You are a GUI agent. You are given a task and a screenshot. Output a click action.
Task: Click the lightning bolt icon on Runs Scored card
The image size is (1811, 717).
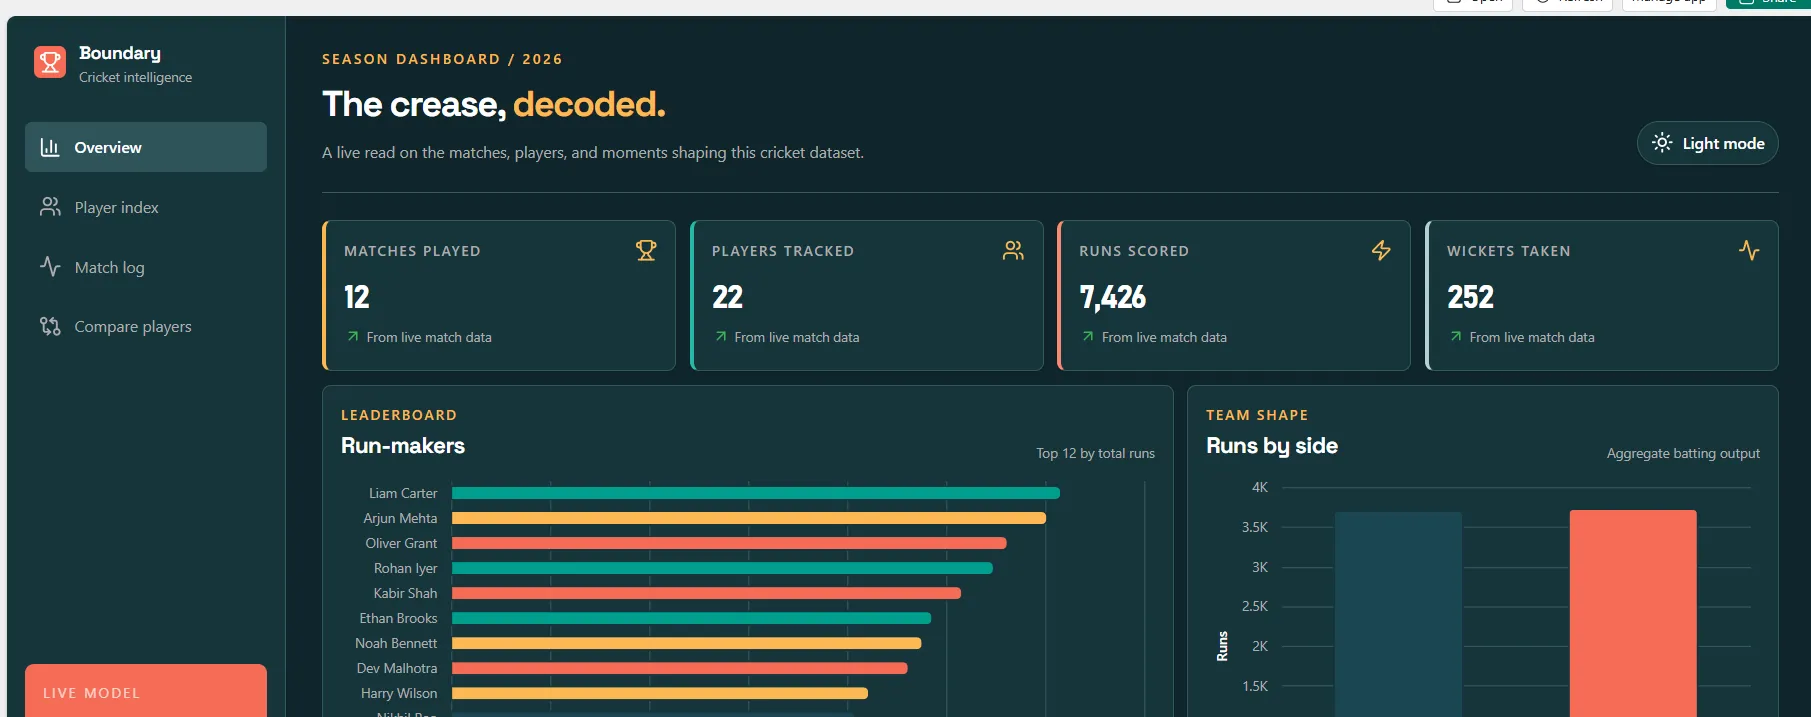click(x=1381, y=250)
